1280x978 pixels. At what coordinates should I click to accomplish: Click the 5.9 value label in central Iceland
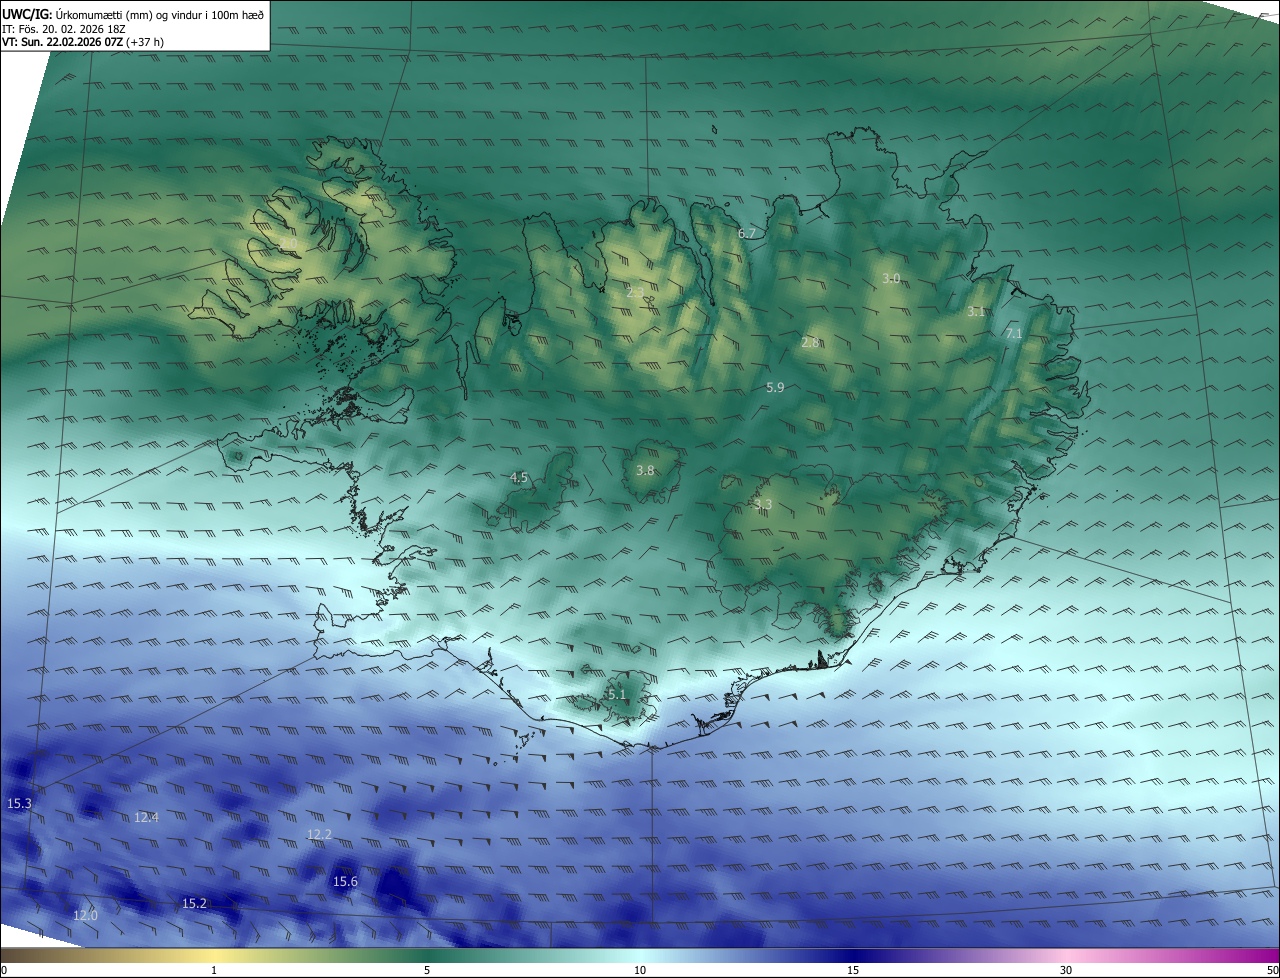(775, 388)
